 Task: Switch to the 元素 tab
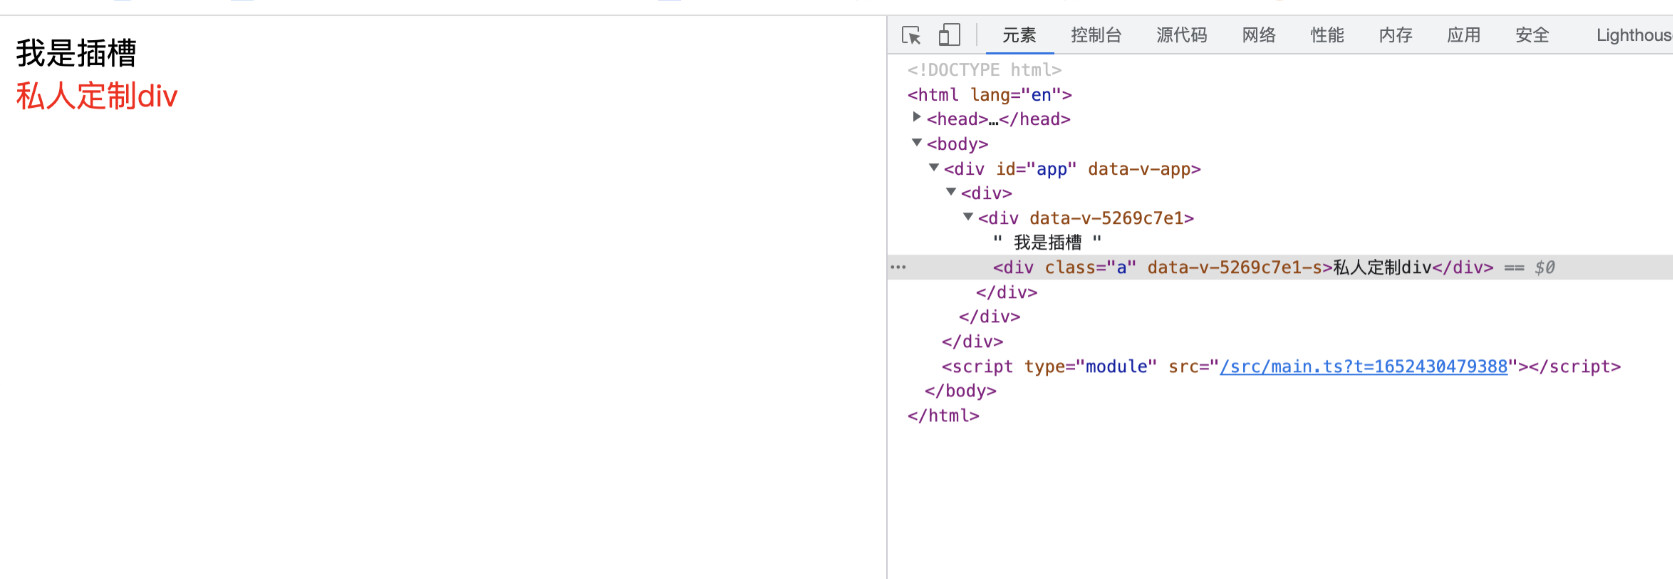click(x=1020, y=35)
